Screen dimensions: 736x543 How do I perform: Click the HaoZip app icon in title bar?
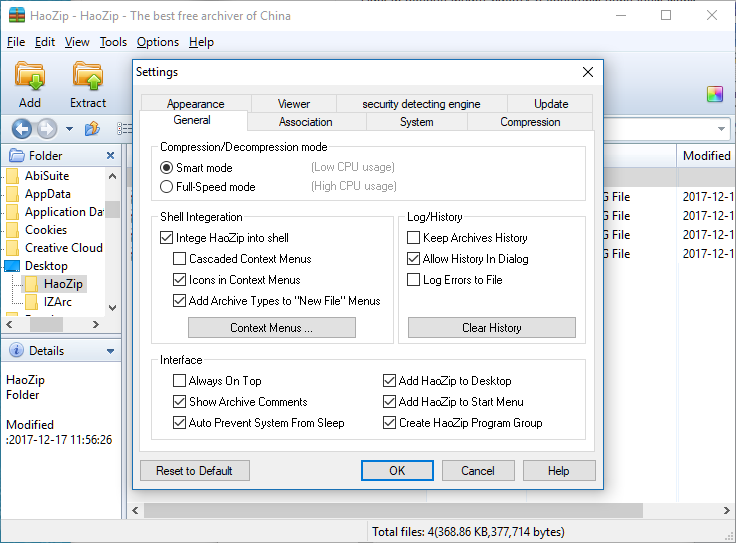17,15
